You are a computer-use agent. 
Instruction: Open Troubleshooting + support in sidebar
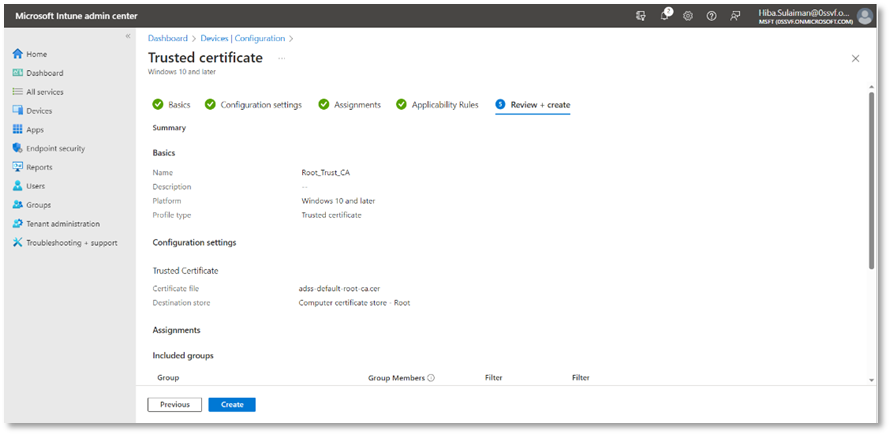click(x=71, y=243)
